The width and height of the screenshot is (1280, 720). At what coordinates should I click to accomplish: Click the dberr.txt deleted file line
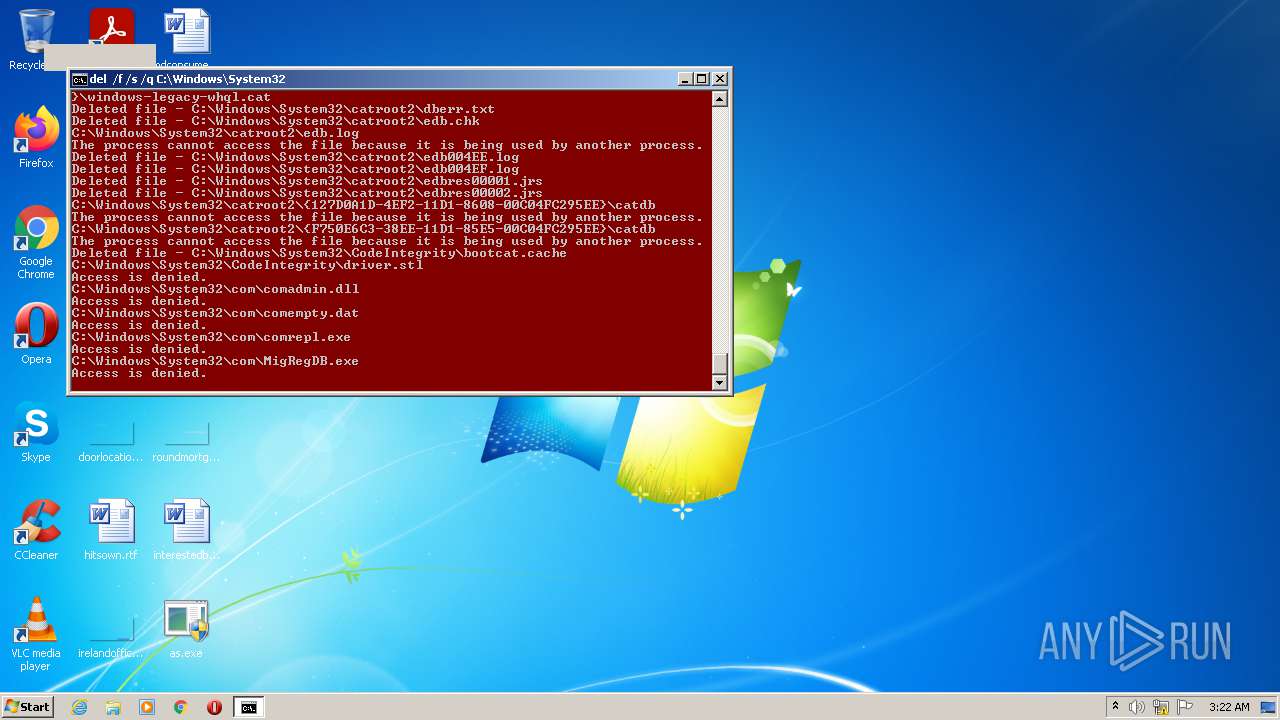[283, 109]
